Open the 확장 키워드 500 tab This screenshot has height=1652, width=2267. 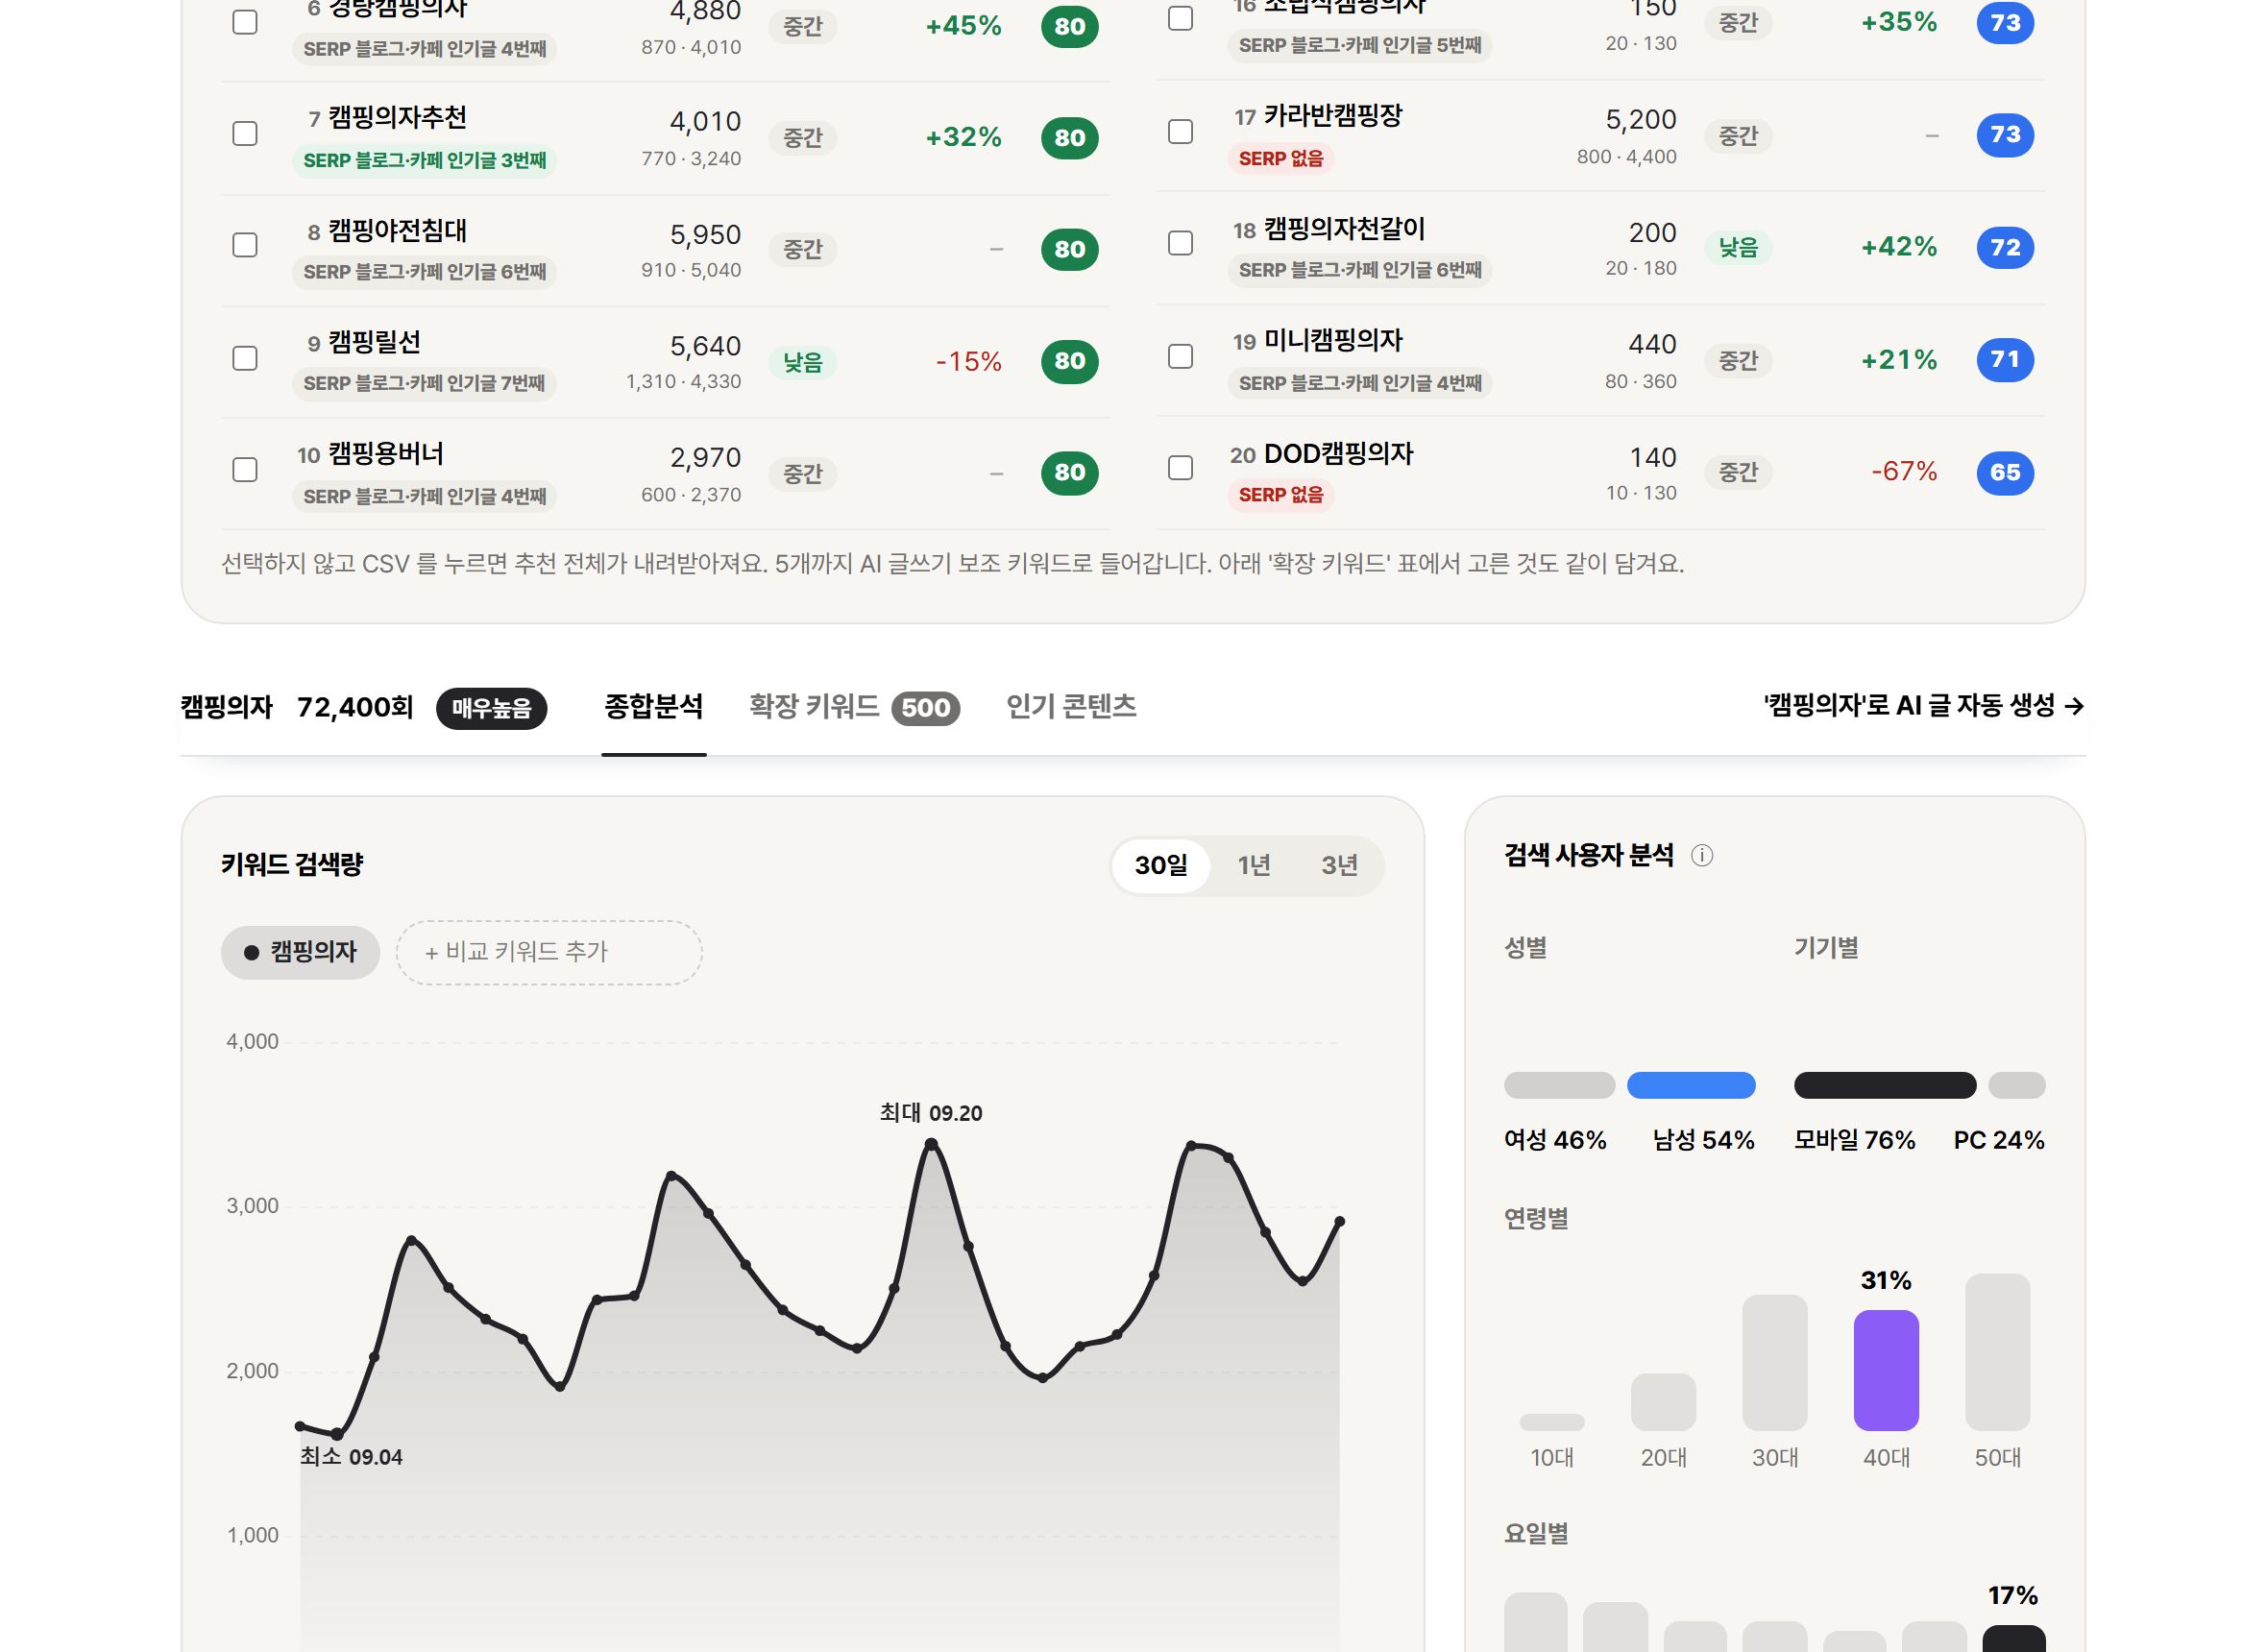click(x=854, y=707)
